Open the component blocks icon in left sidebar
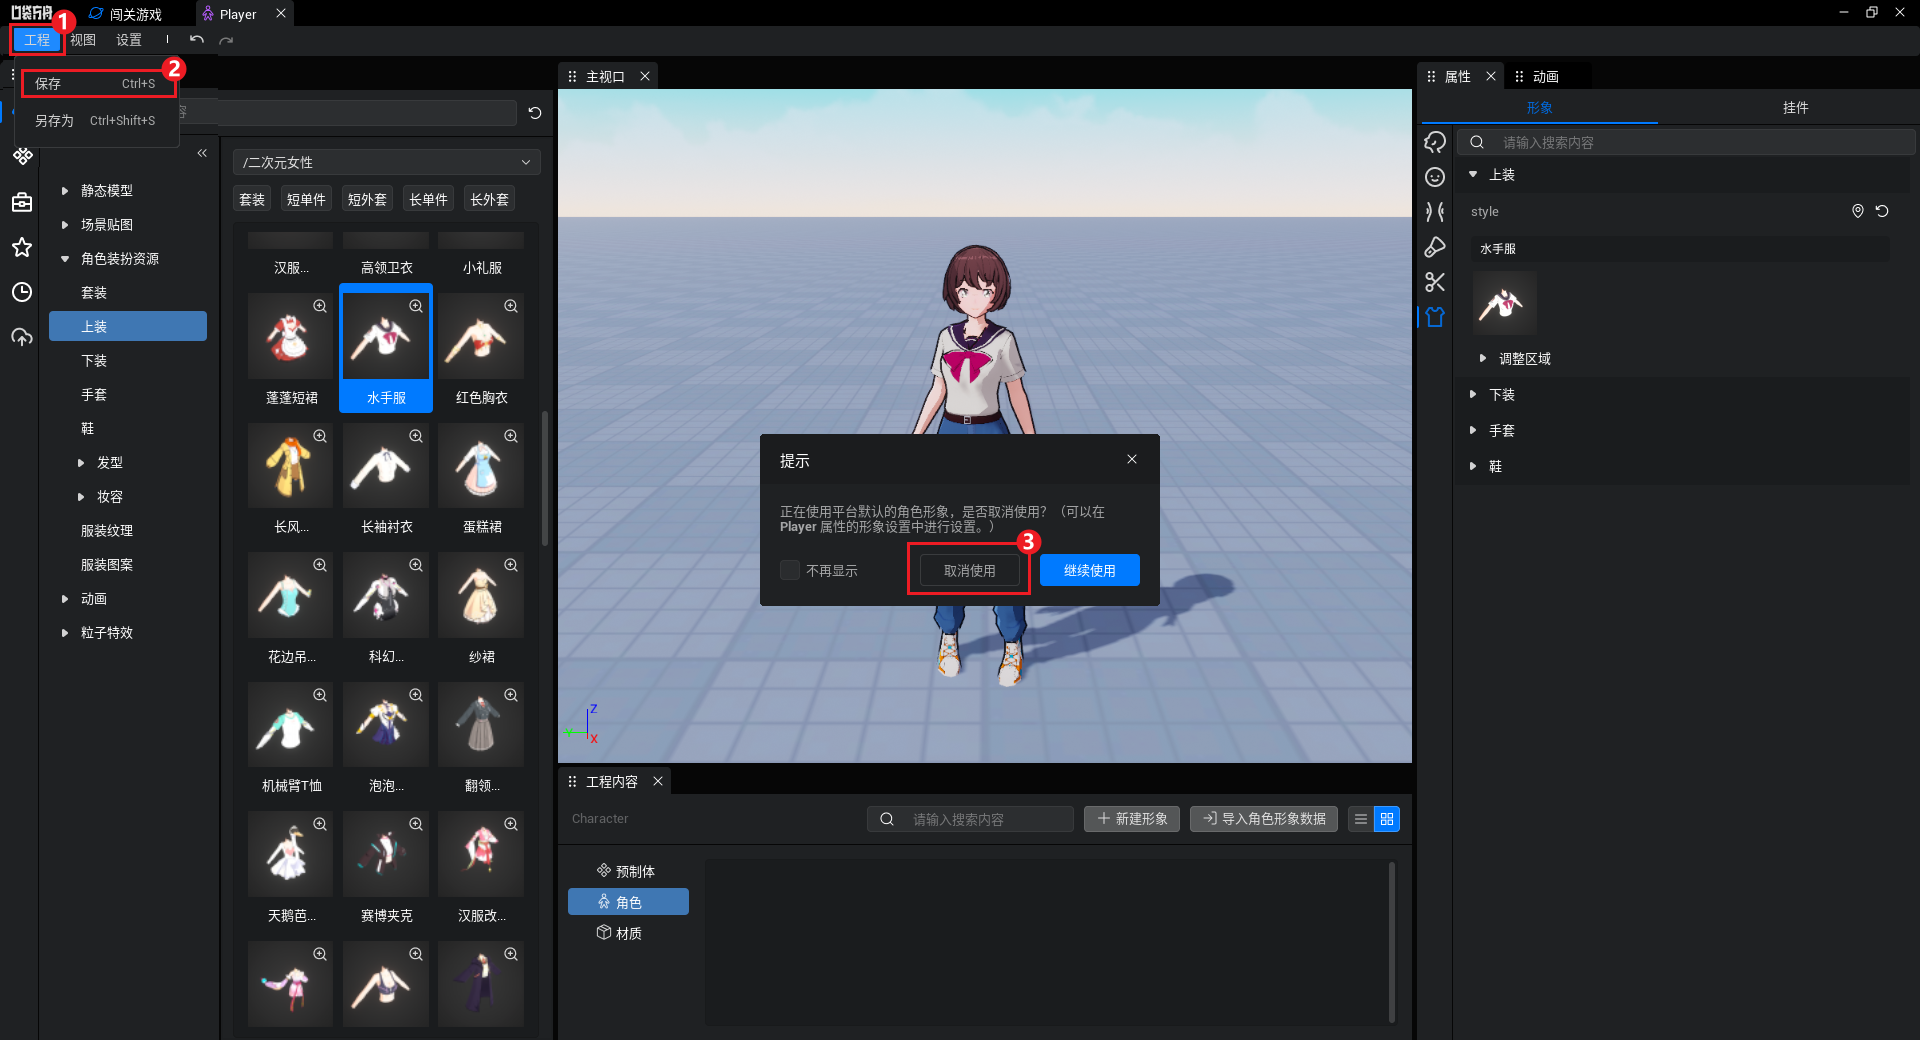1920x1040 pixels. (x=22, y=156)
